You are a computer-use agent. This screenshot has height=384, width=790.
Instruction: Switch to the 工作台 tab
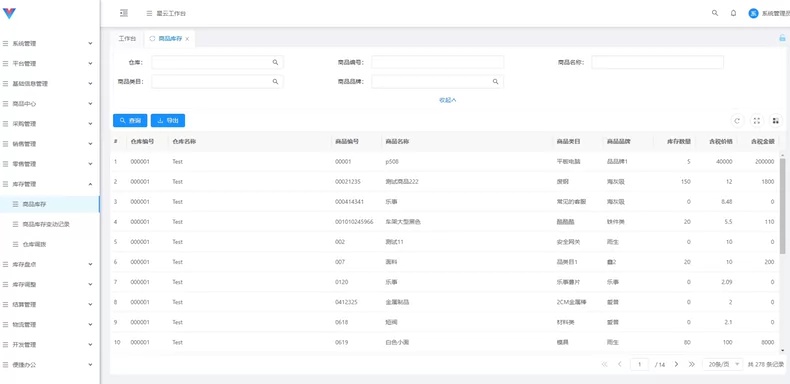click(x=127, y=38)
